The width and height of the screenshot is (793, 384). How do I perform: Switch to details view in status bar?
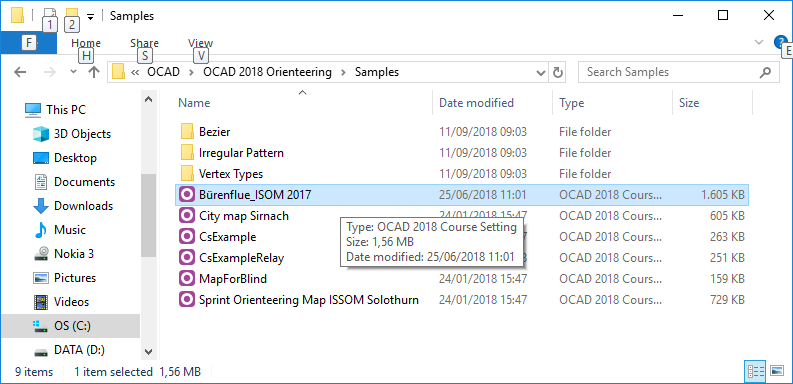[x=755, y=372]
